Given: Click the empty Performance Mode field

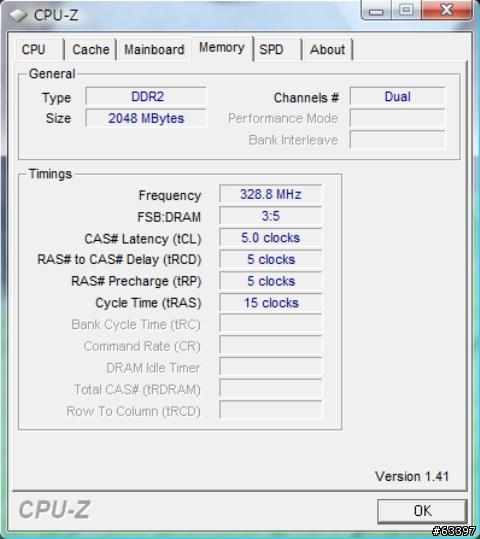Looking at the screenshot, I should pyautogui.click(x=397, y=118).
